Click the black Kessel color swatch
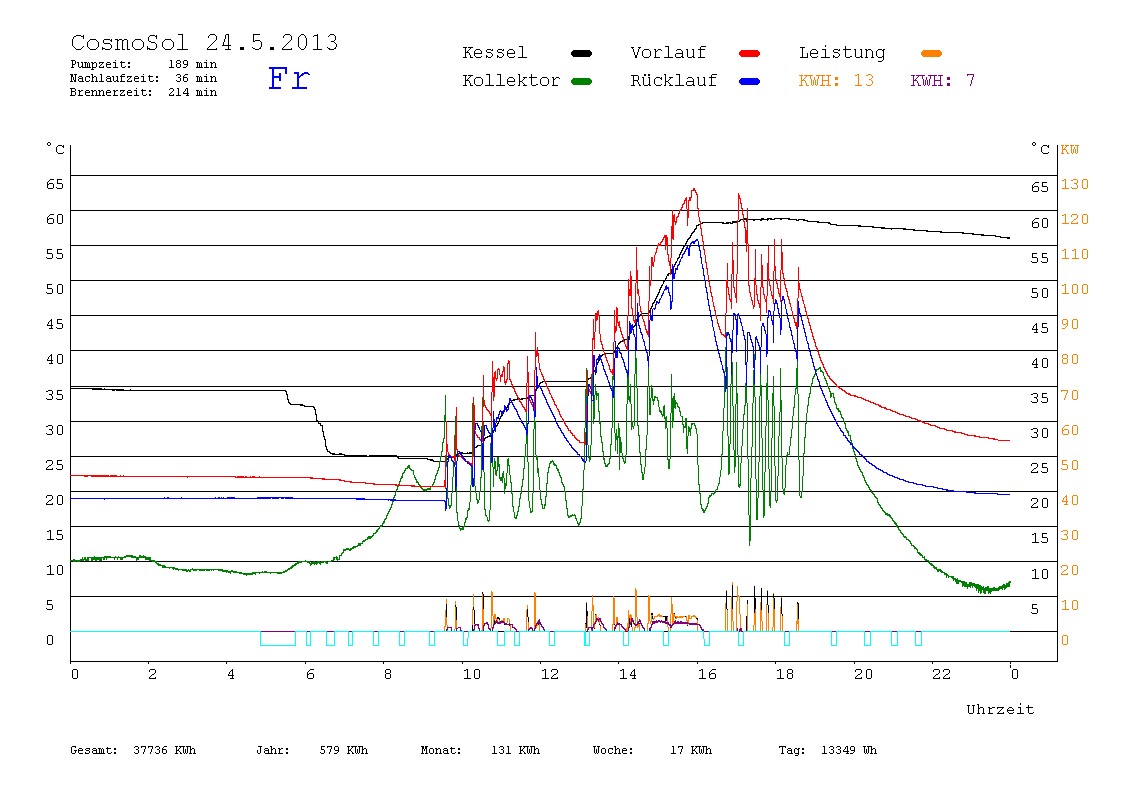The height and width of the screenshot is (812, 1148). point(581,53)
